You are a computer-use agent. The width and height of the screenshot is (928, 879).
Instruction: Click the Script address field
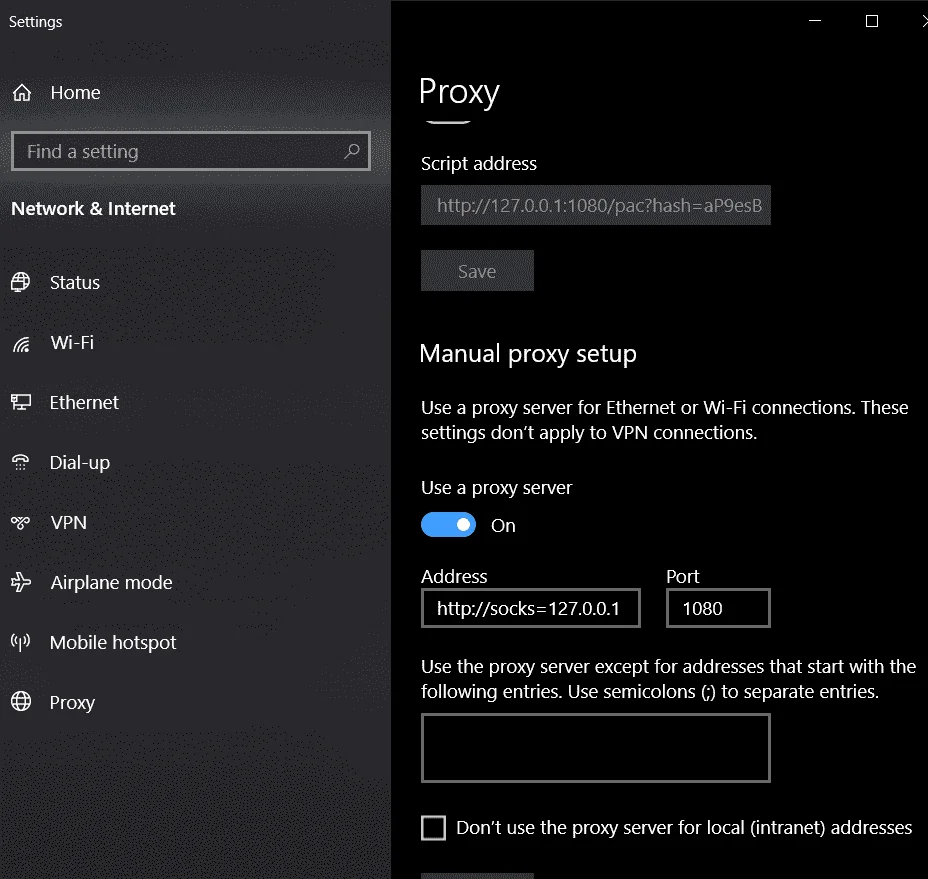595,205
